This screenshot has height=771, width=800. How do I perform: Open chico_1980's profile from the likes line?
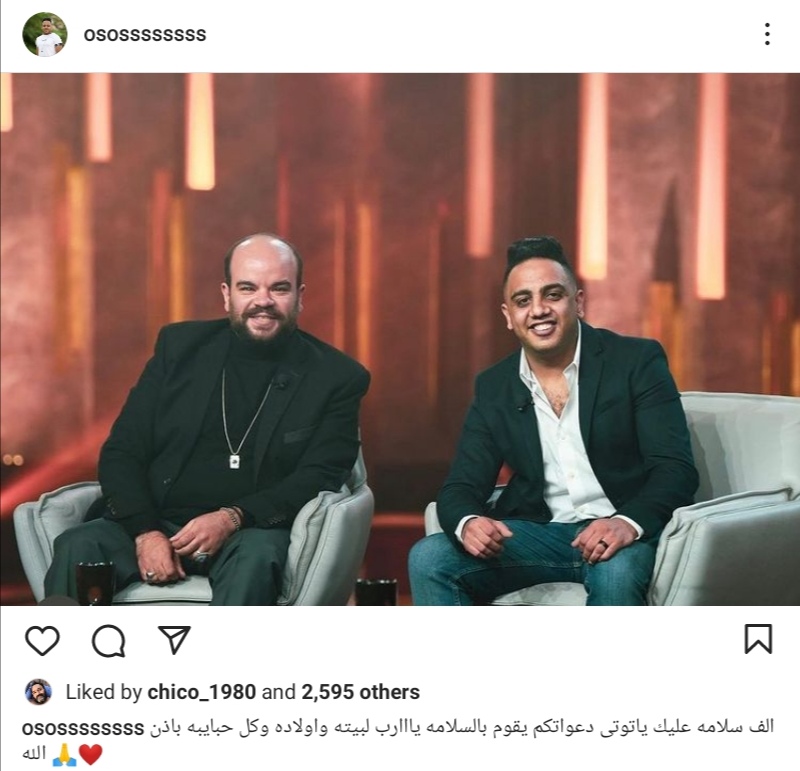tap(202, 692)
